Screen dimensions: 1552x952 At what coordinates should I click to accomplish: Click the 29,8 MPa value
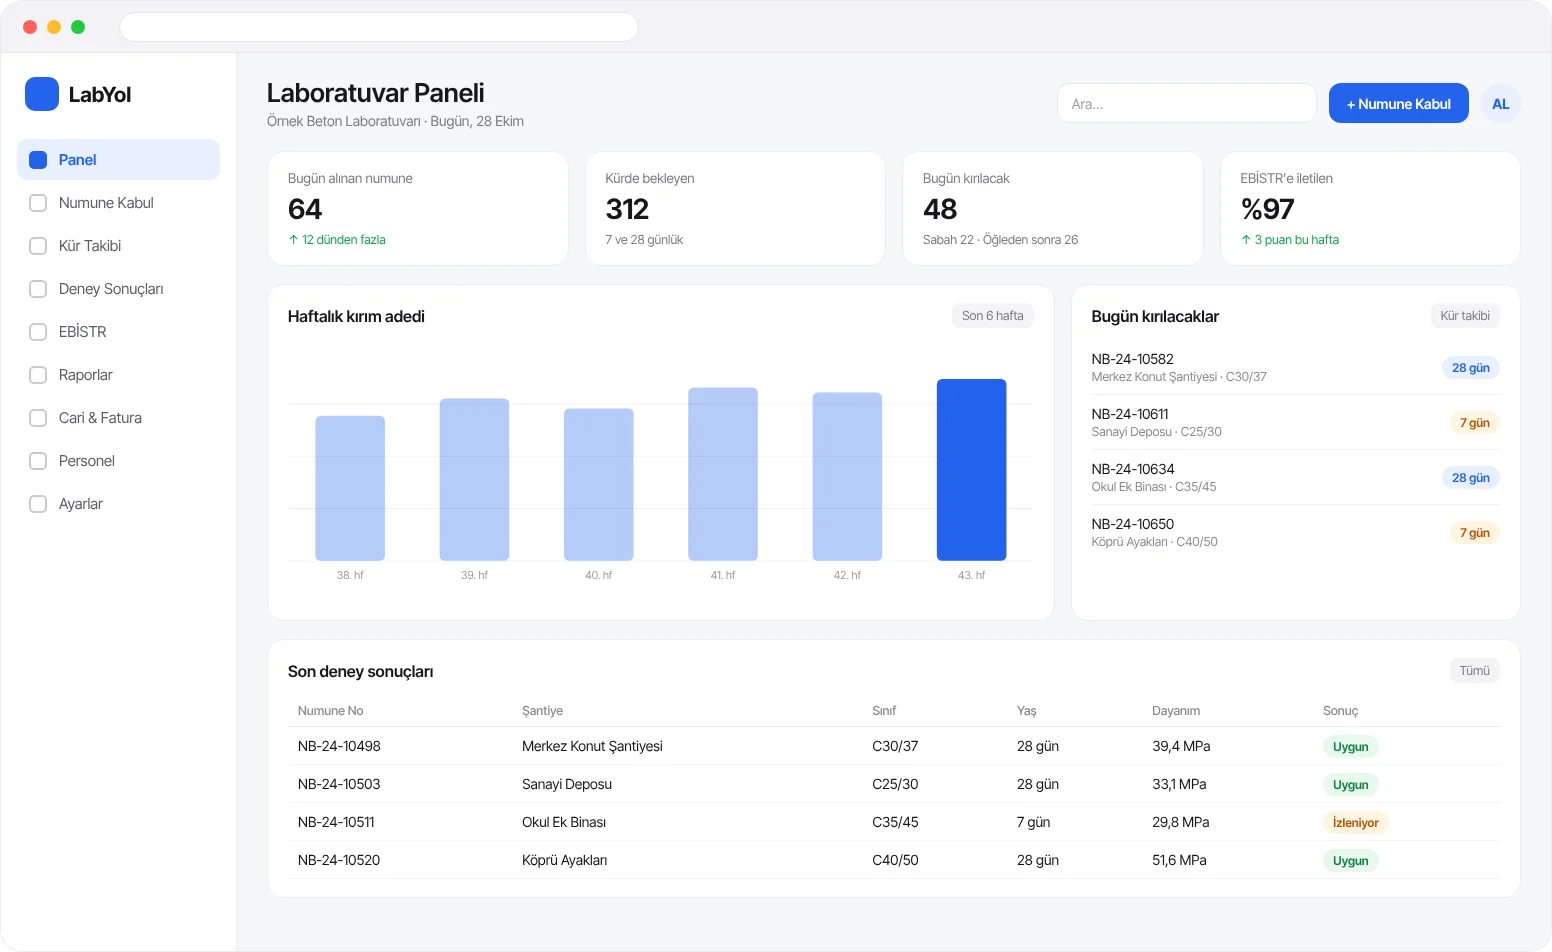pos(1181,822)
